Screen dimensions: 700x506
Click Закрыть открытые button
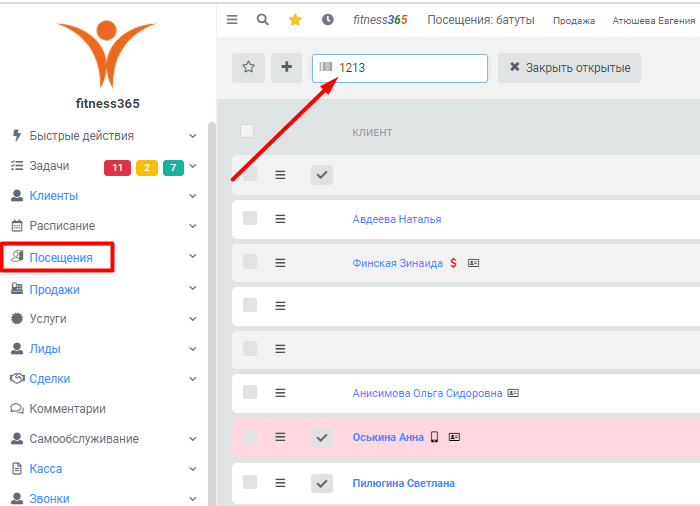(x=569, y=68)
